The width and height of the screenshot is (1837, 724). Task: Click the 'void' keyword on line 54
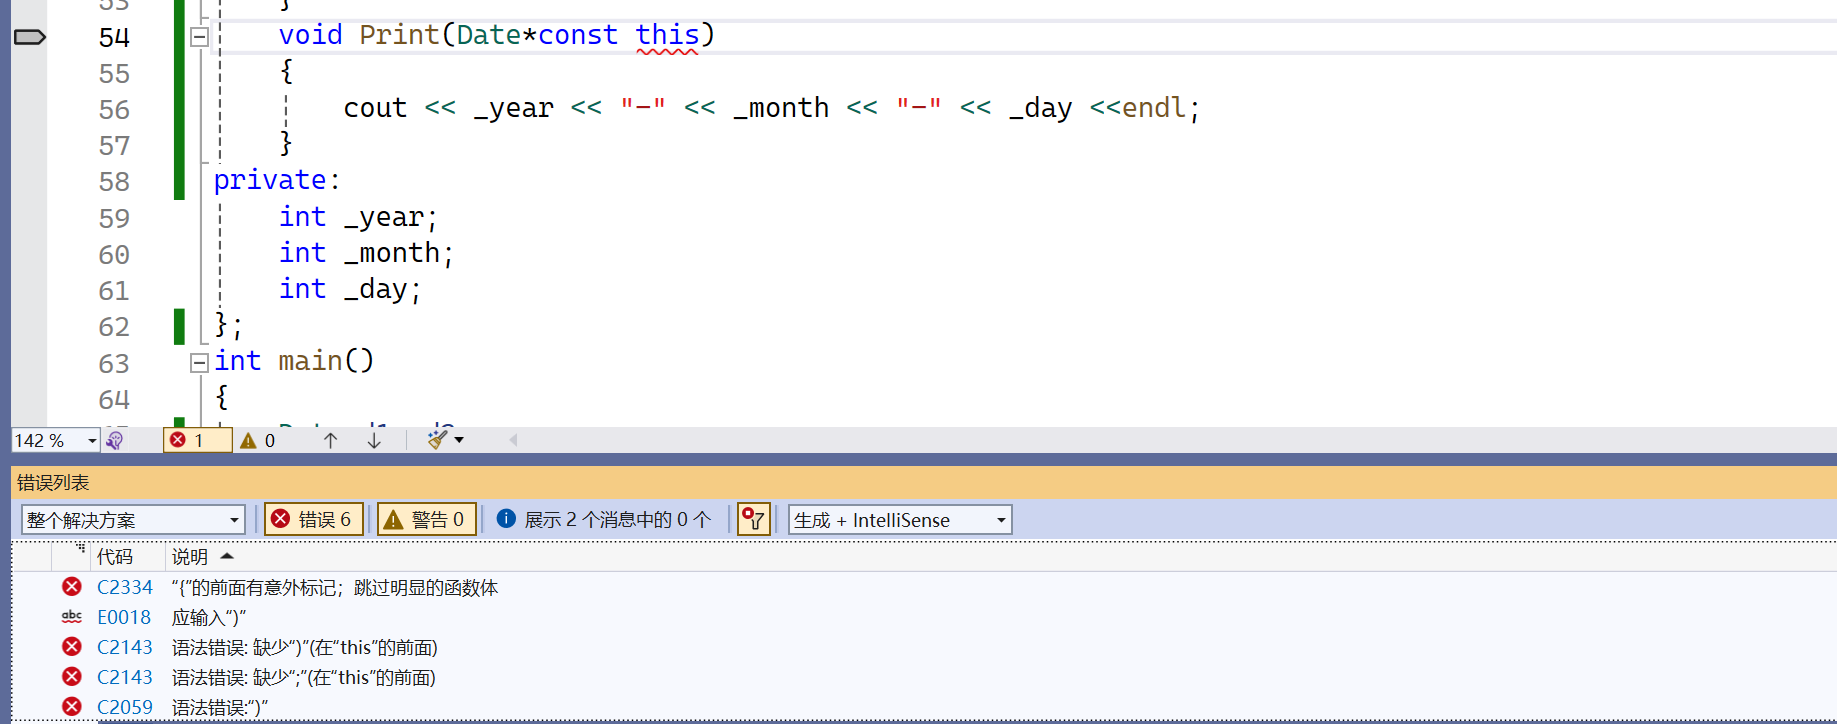tap(310, 35)
